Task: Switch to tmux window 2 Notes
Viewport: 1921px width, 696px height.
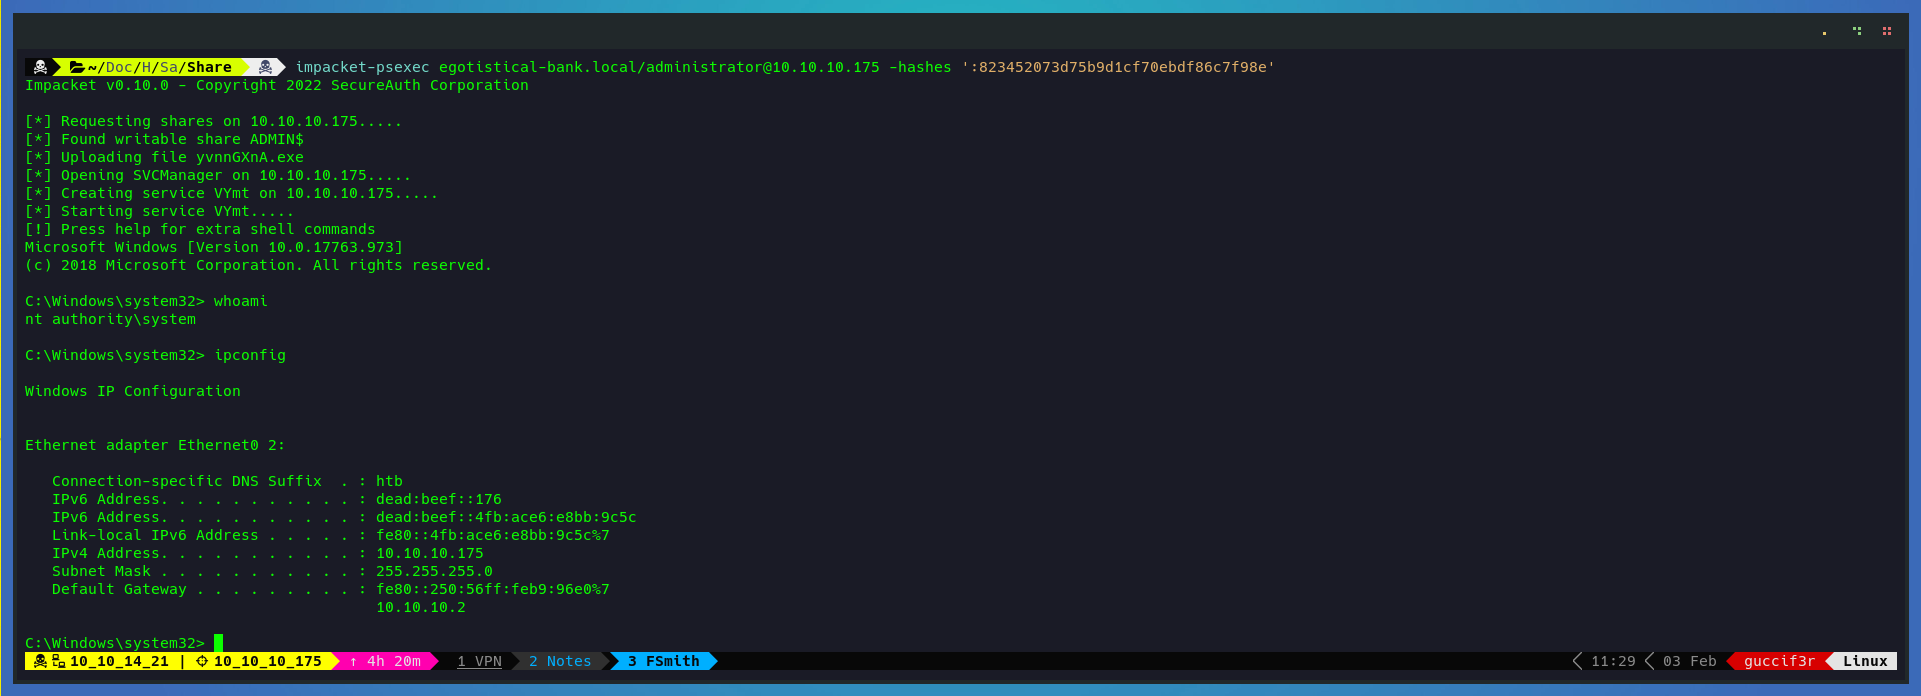Action: point(560,661)
